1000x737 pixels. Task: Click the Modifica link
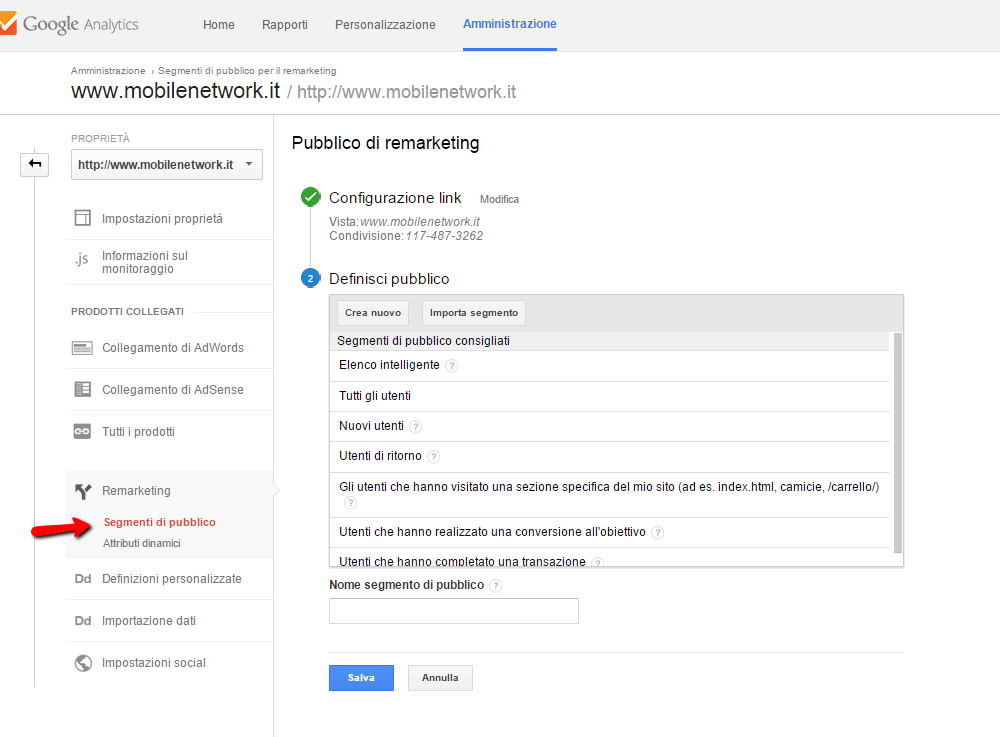(499, 200)
